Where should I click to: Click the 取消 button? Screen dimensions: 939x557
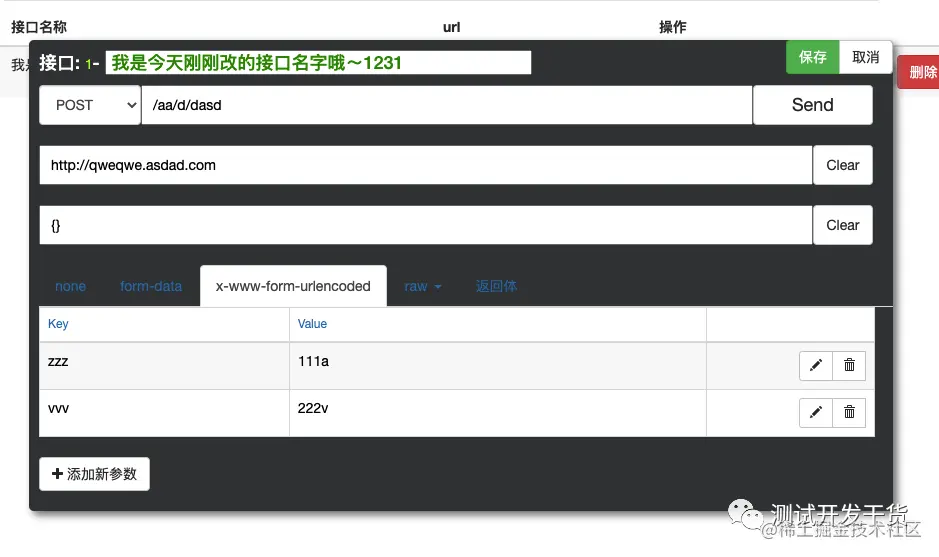pyautogui.click(x=865, y=57)
